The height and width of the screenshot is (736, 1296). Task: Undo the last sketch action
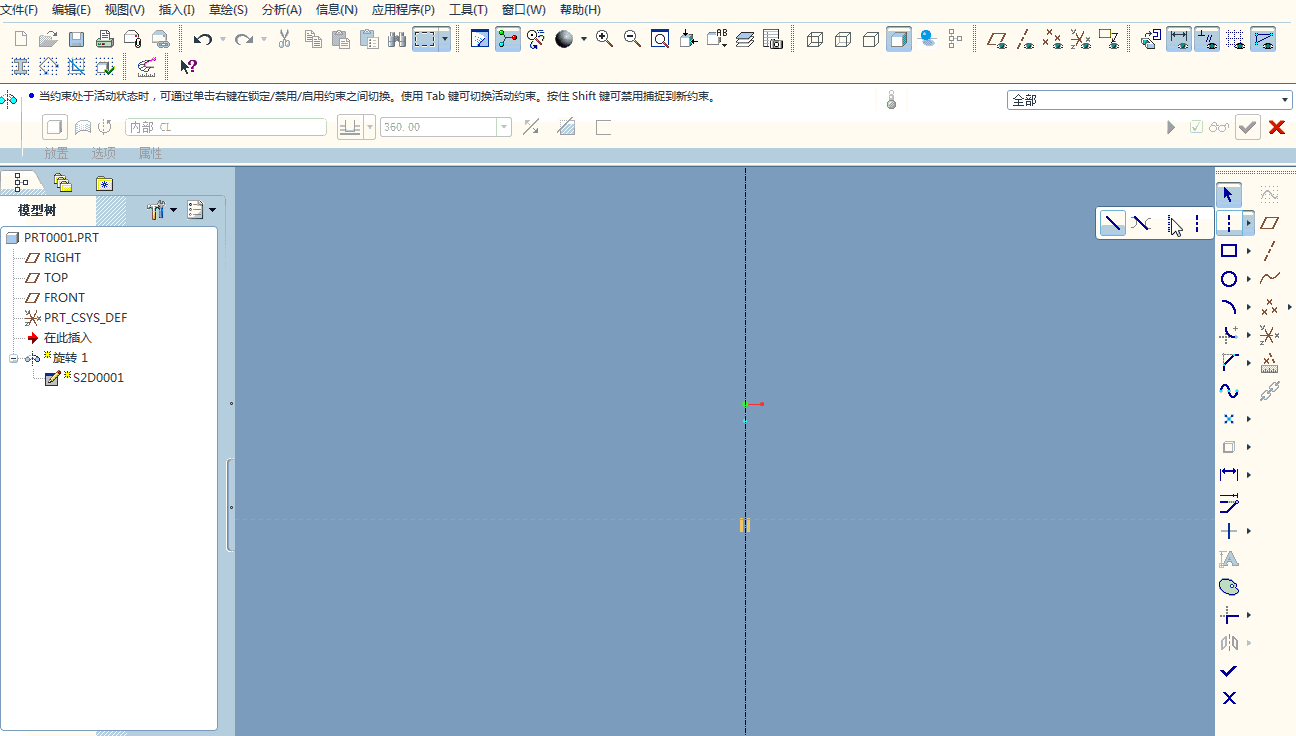(x=202, y=39)
